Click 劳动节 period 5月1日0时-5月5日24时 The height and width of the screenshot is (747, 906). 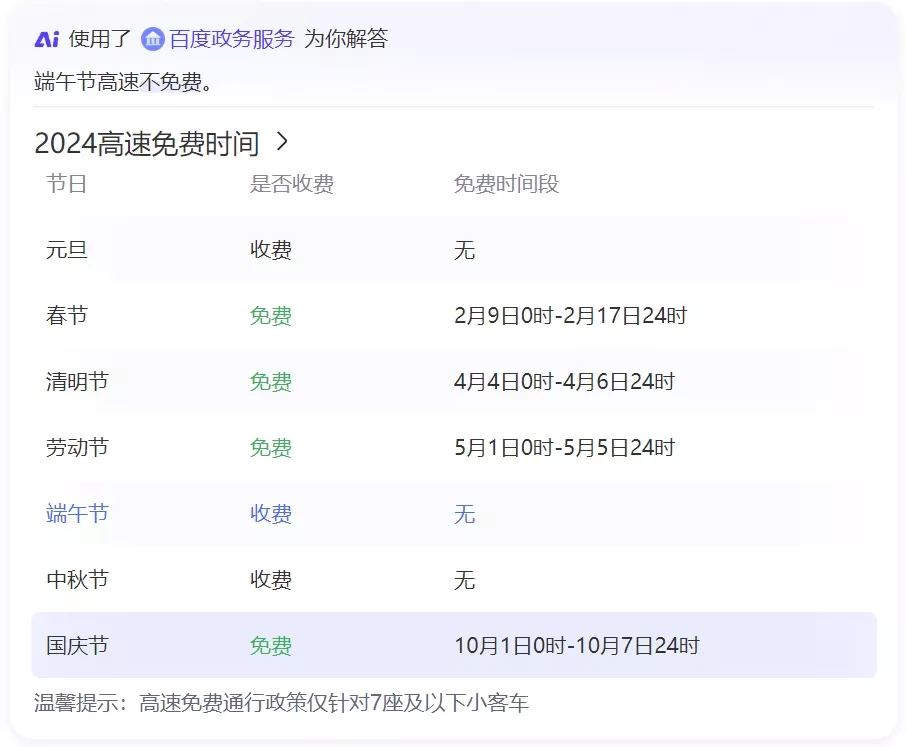pos(564,448)
